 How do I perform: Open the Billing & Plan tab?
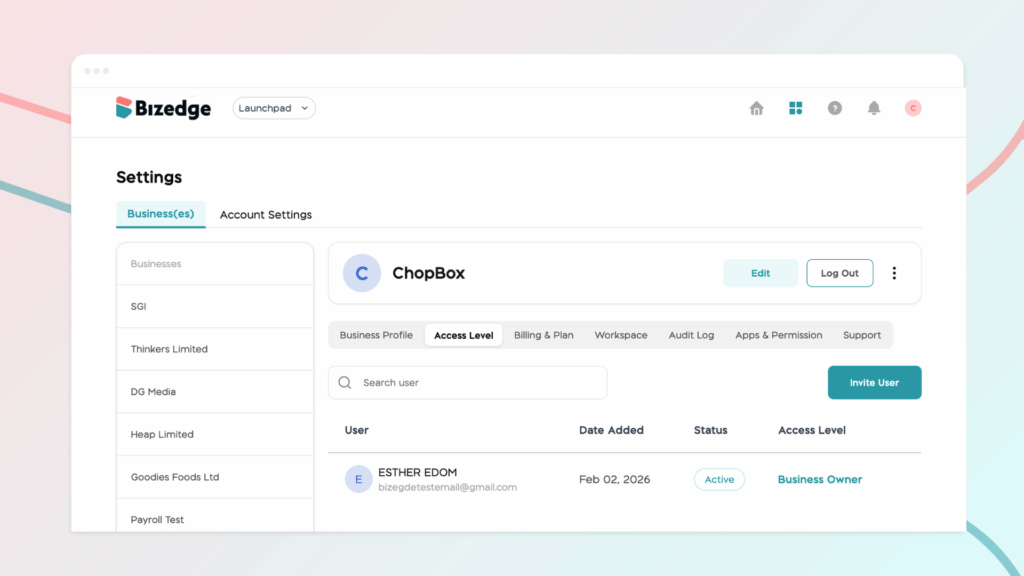tap(543, 335)
